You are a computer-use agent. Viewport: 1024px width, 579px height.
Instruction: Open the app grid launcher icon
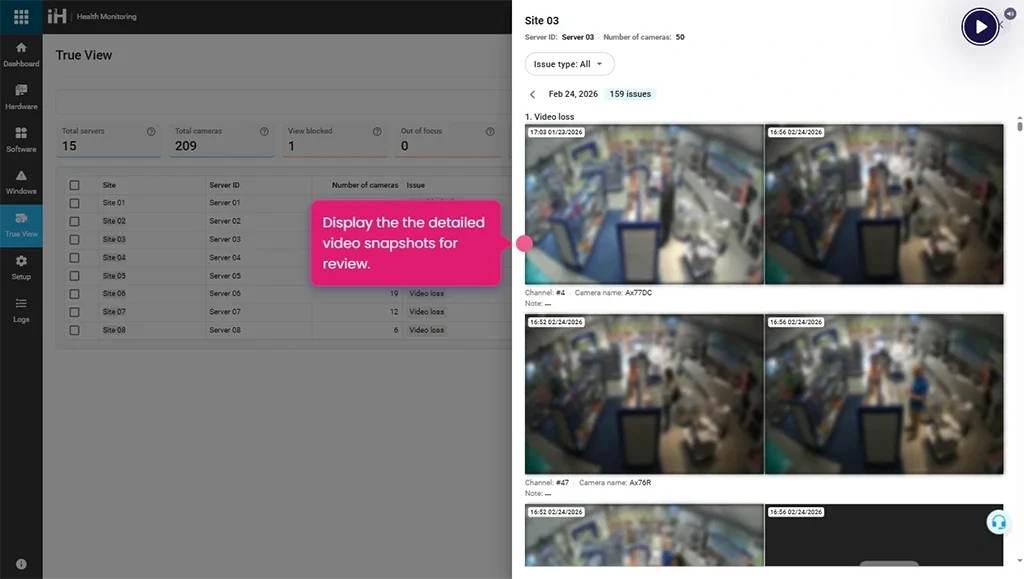tap(21, 17)
